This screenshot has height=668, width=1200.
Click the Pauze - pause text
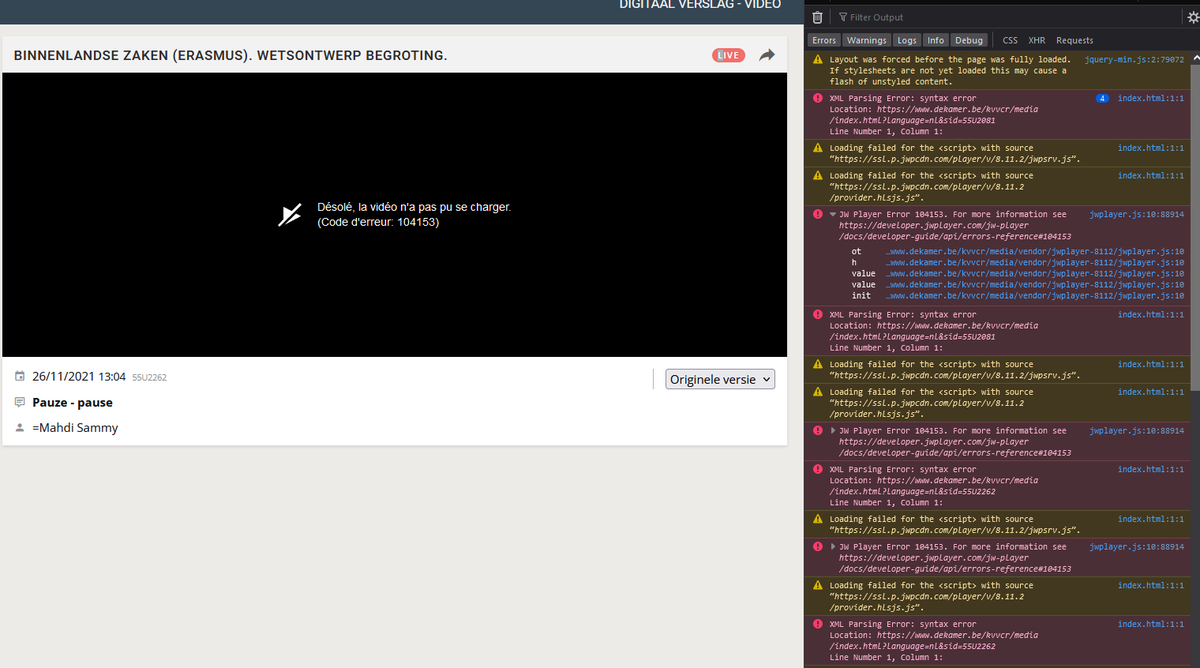(x=72, y=402)
